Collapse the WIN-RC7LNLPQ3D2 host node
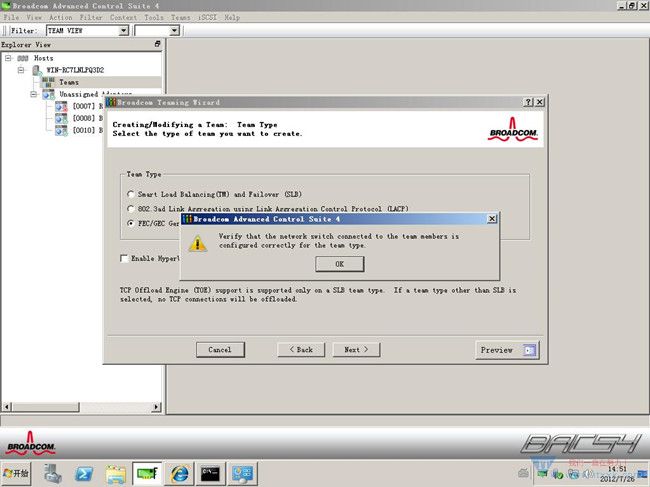The height and width of the screenshot is (487, 650). [x=21, y=70]
